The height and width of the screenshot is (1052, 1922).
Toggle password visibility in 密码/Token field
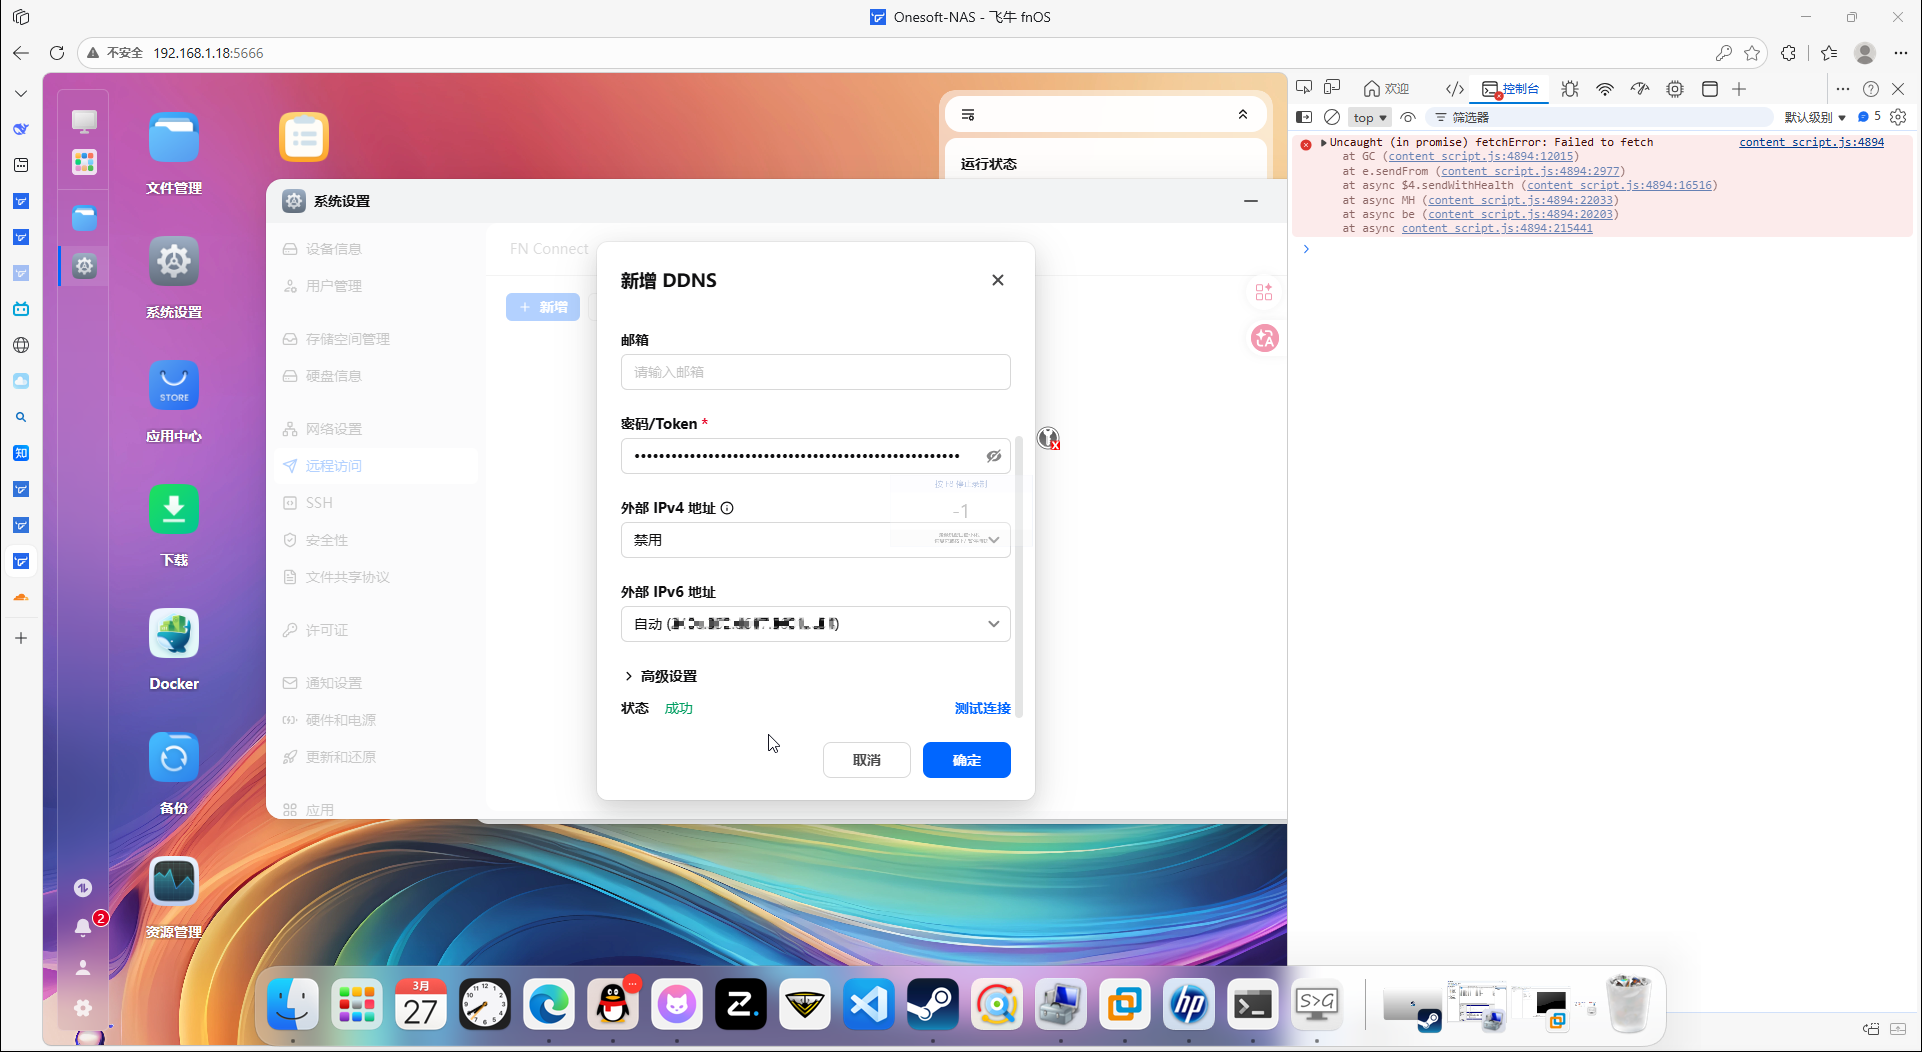click(x=994, y=456)
